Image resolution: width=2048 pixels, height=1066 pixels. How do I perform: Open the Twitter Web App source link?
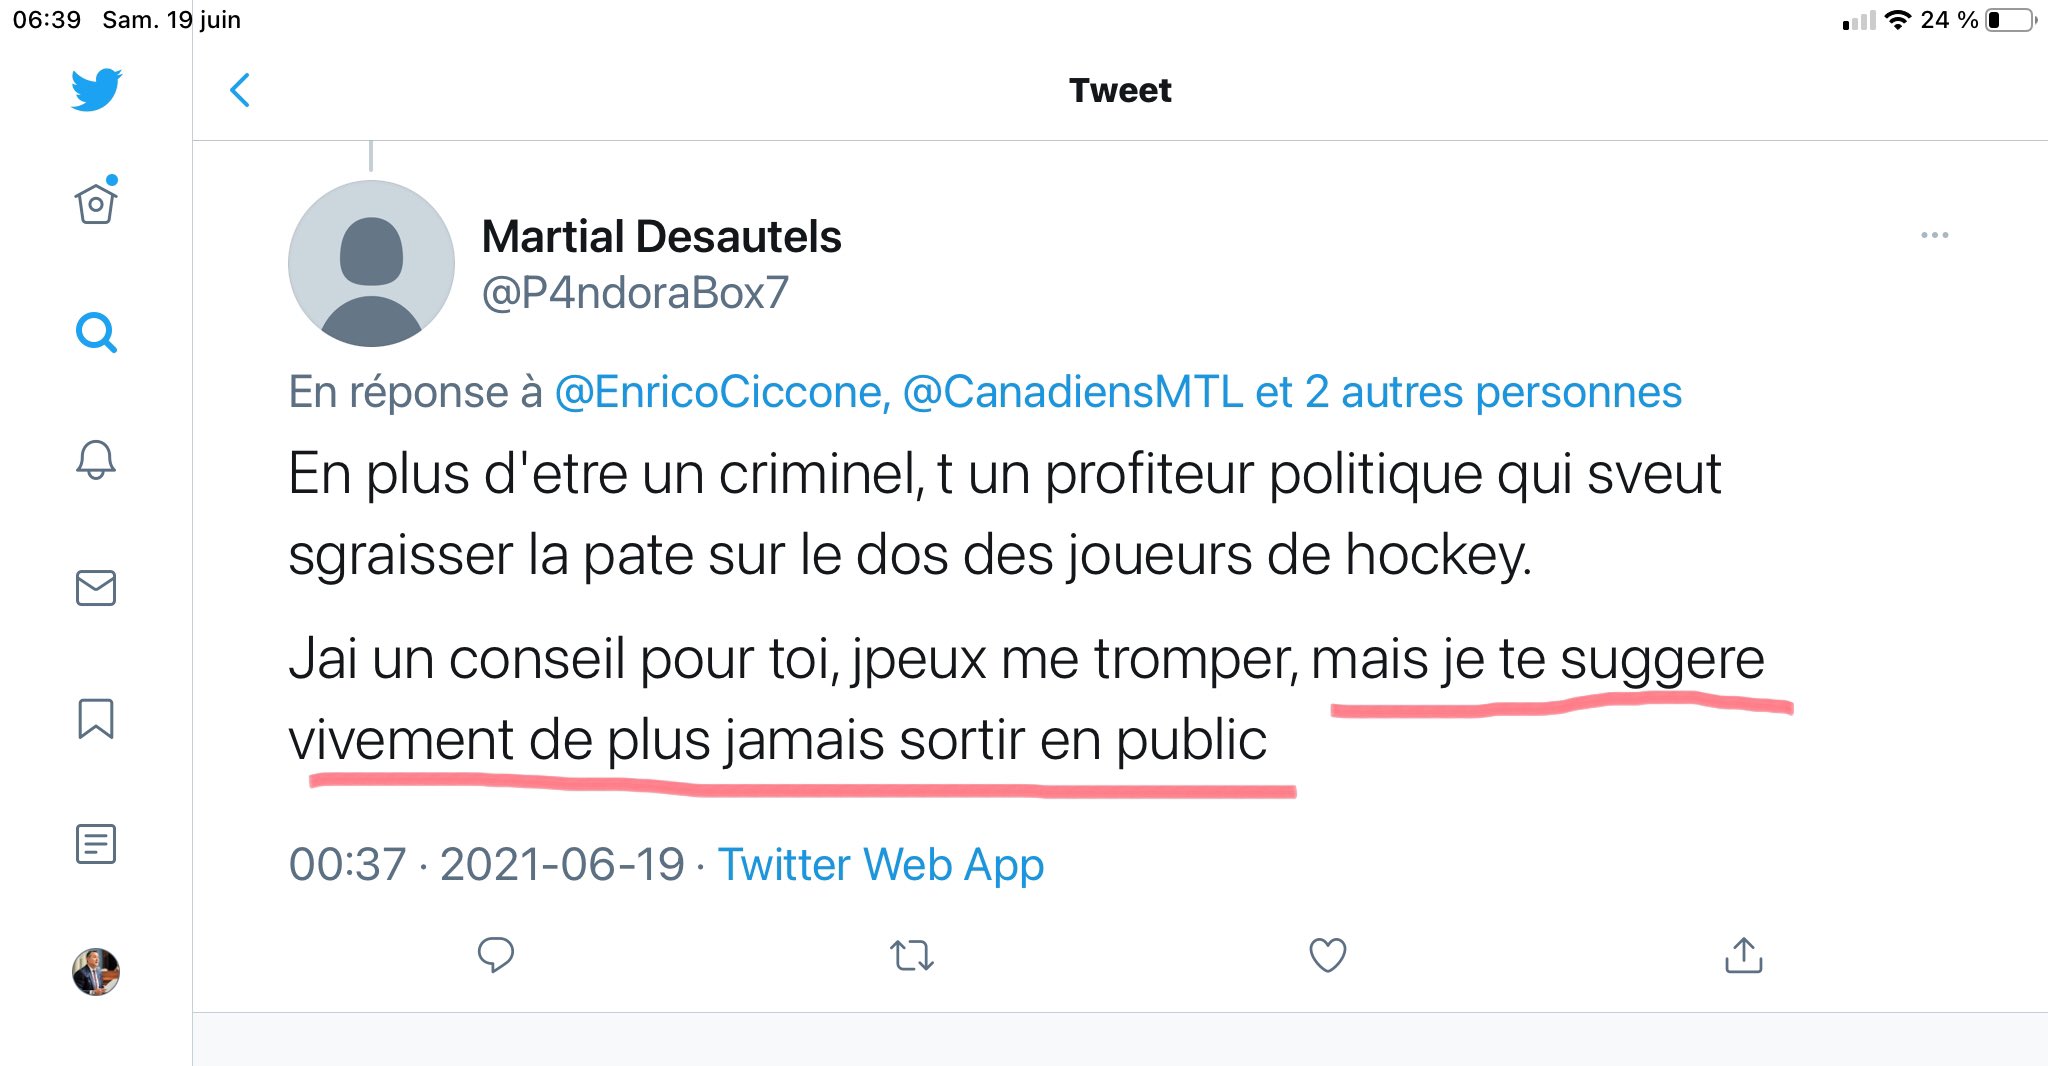tap(881, 865)
